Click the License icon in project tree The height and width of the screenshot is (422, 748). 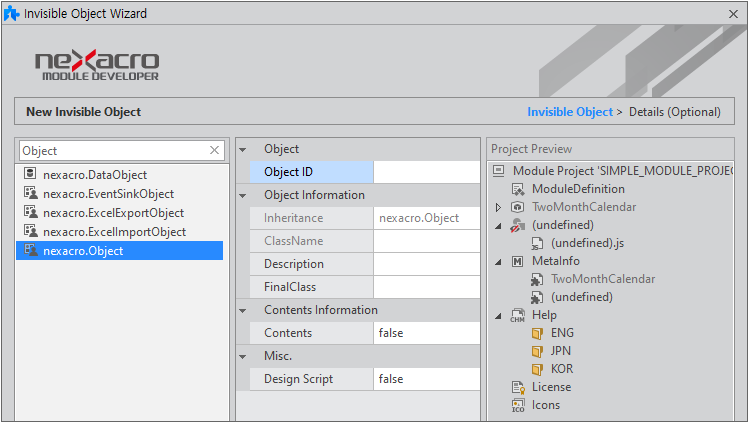[x=518, y=387]
